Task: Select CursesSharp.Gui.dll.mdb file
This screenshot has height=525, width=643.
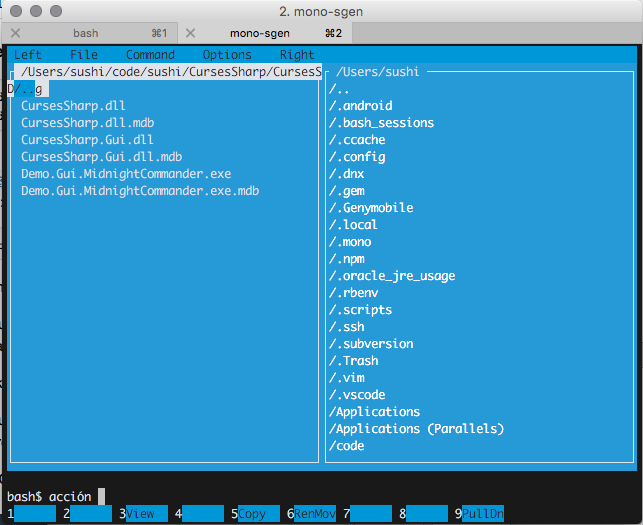Action: click(101, 157)
